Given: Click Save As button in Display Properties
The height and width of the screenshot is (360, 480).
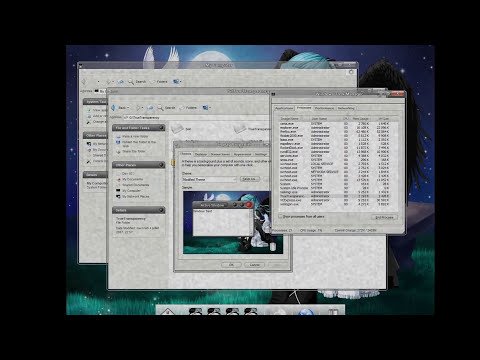Looking at the screenshot, I should (x=249, y=179).
